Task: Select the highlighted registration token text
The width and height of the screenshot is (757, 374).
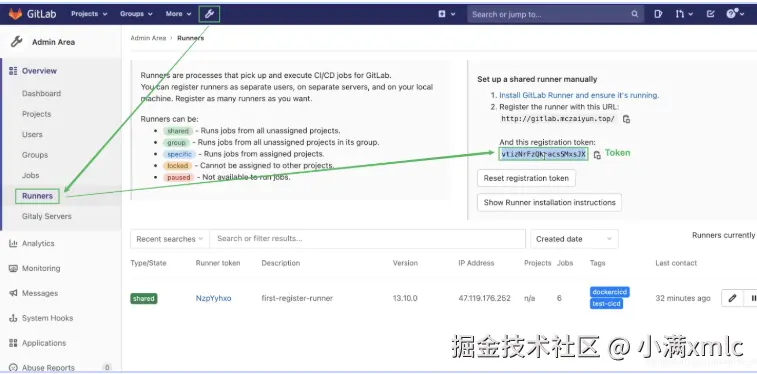Action: [544, 154]
